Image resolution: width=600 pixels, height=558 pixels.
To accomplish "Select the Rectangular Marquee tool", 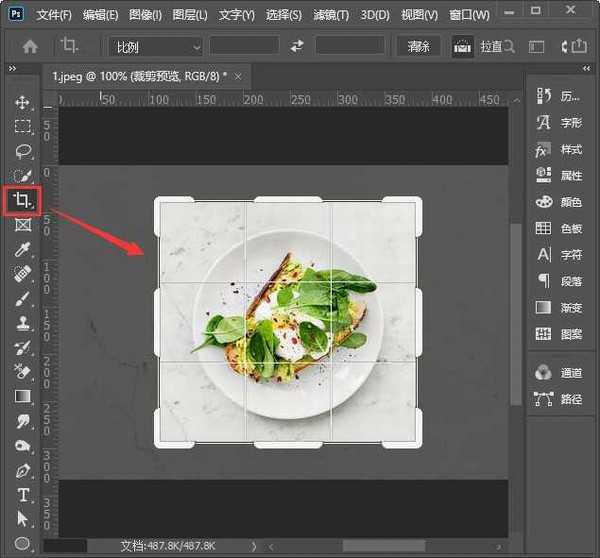I will click(x=22, y=127).
